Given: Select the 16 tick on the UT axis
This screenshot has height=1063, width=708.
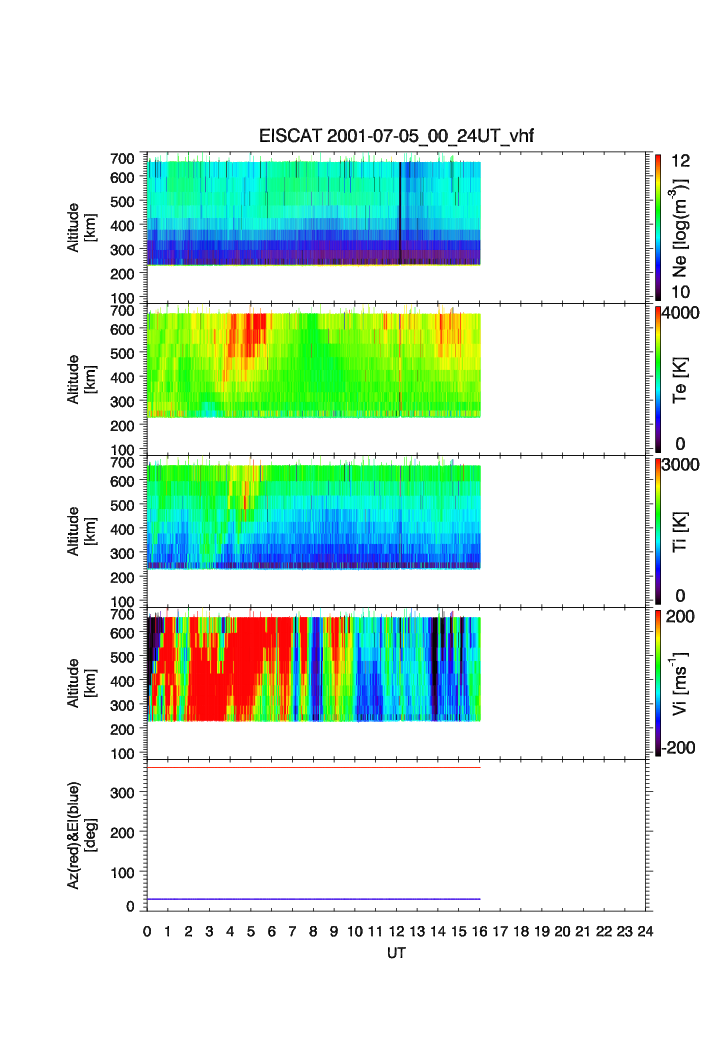Looking at the screenshot, I should coord(479,931).
